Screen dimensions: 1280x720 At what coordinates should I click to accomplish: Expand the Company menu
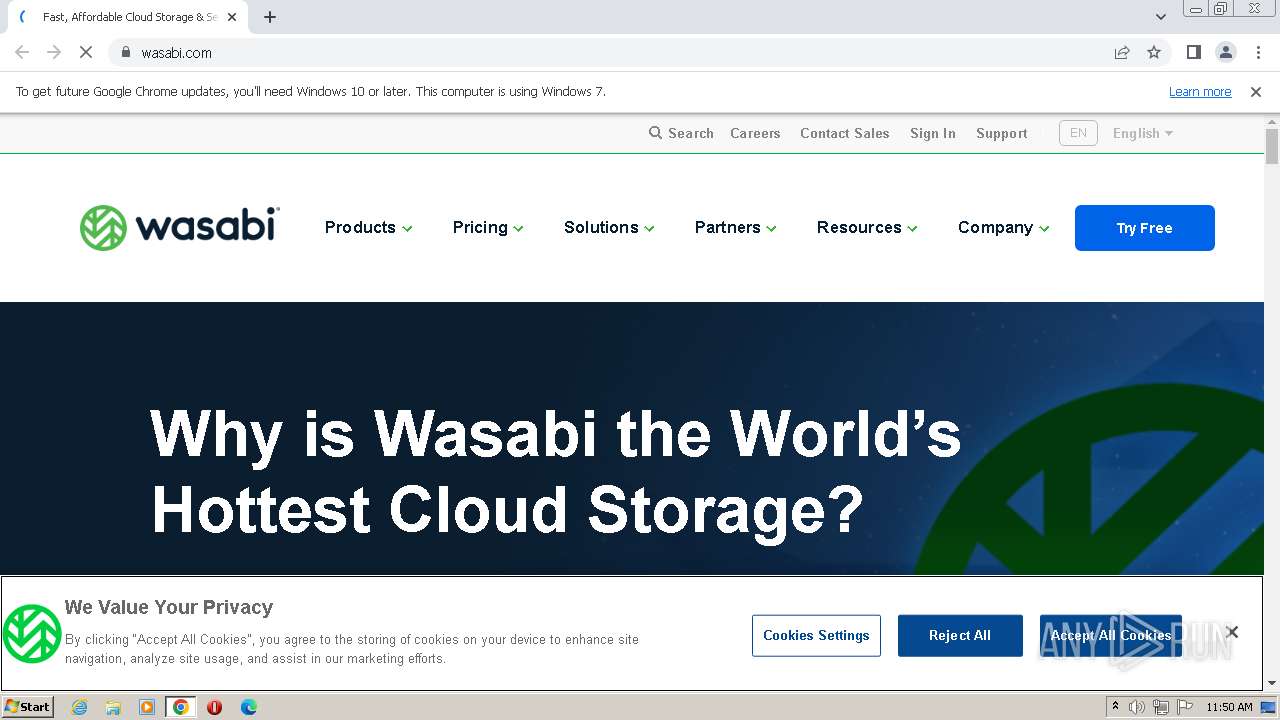pyautogui.click(x=1003, y=227)
